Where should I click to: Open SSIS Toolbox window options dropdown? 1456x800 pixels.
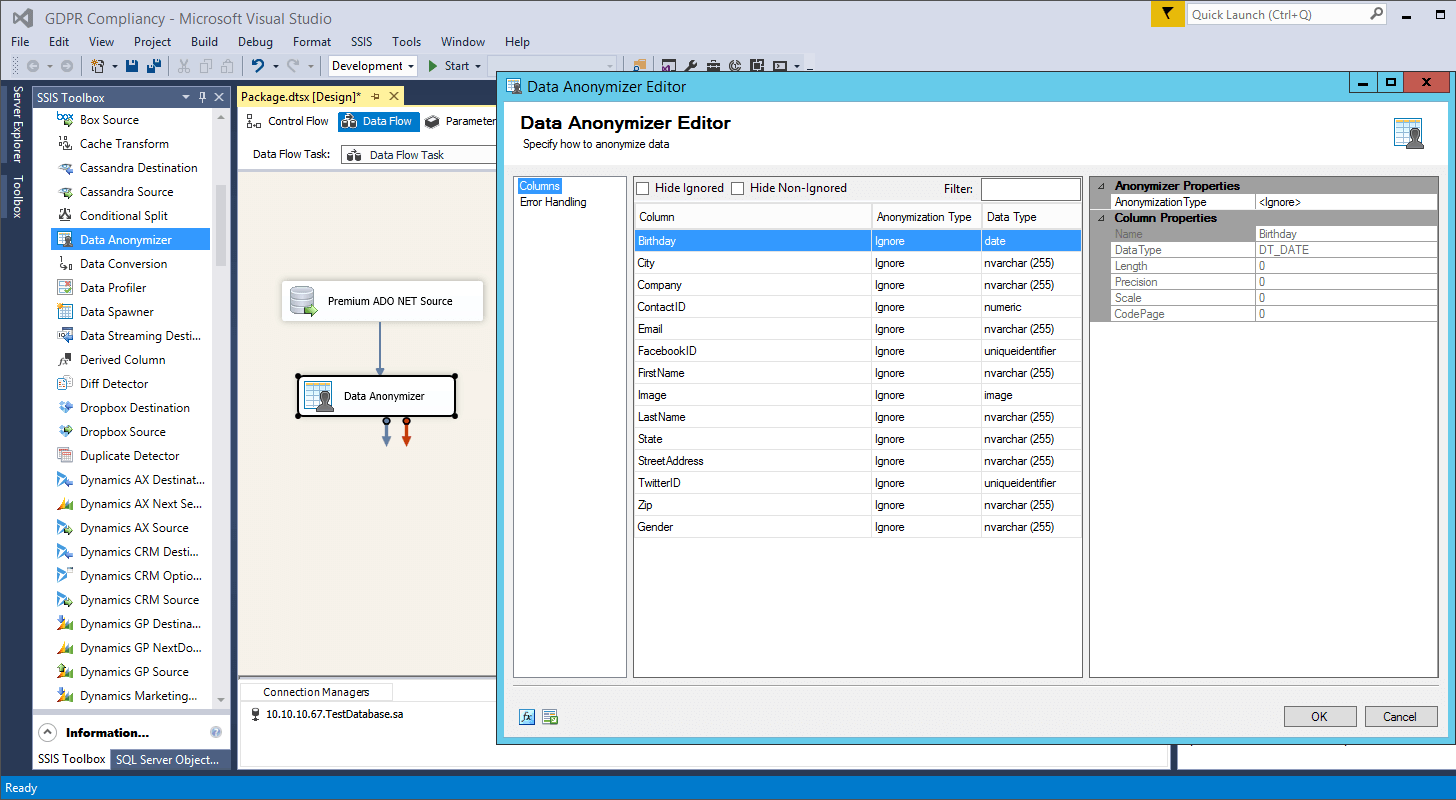click(186, 97)
